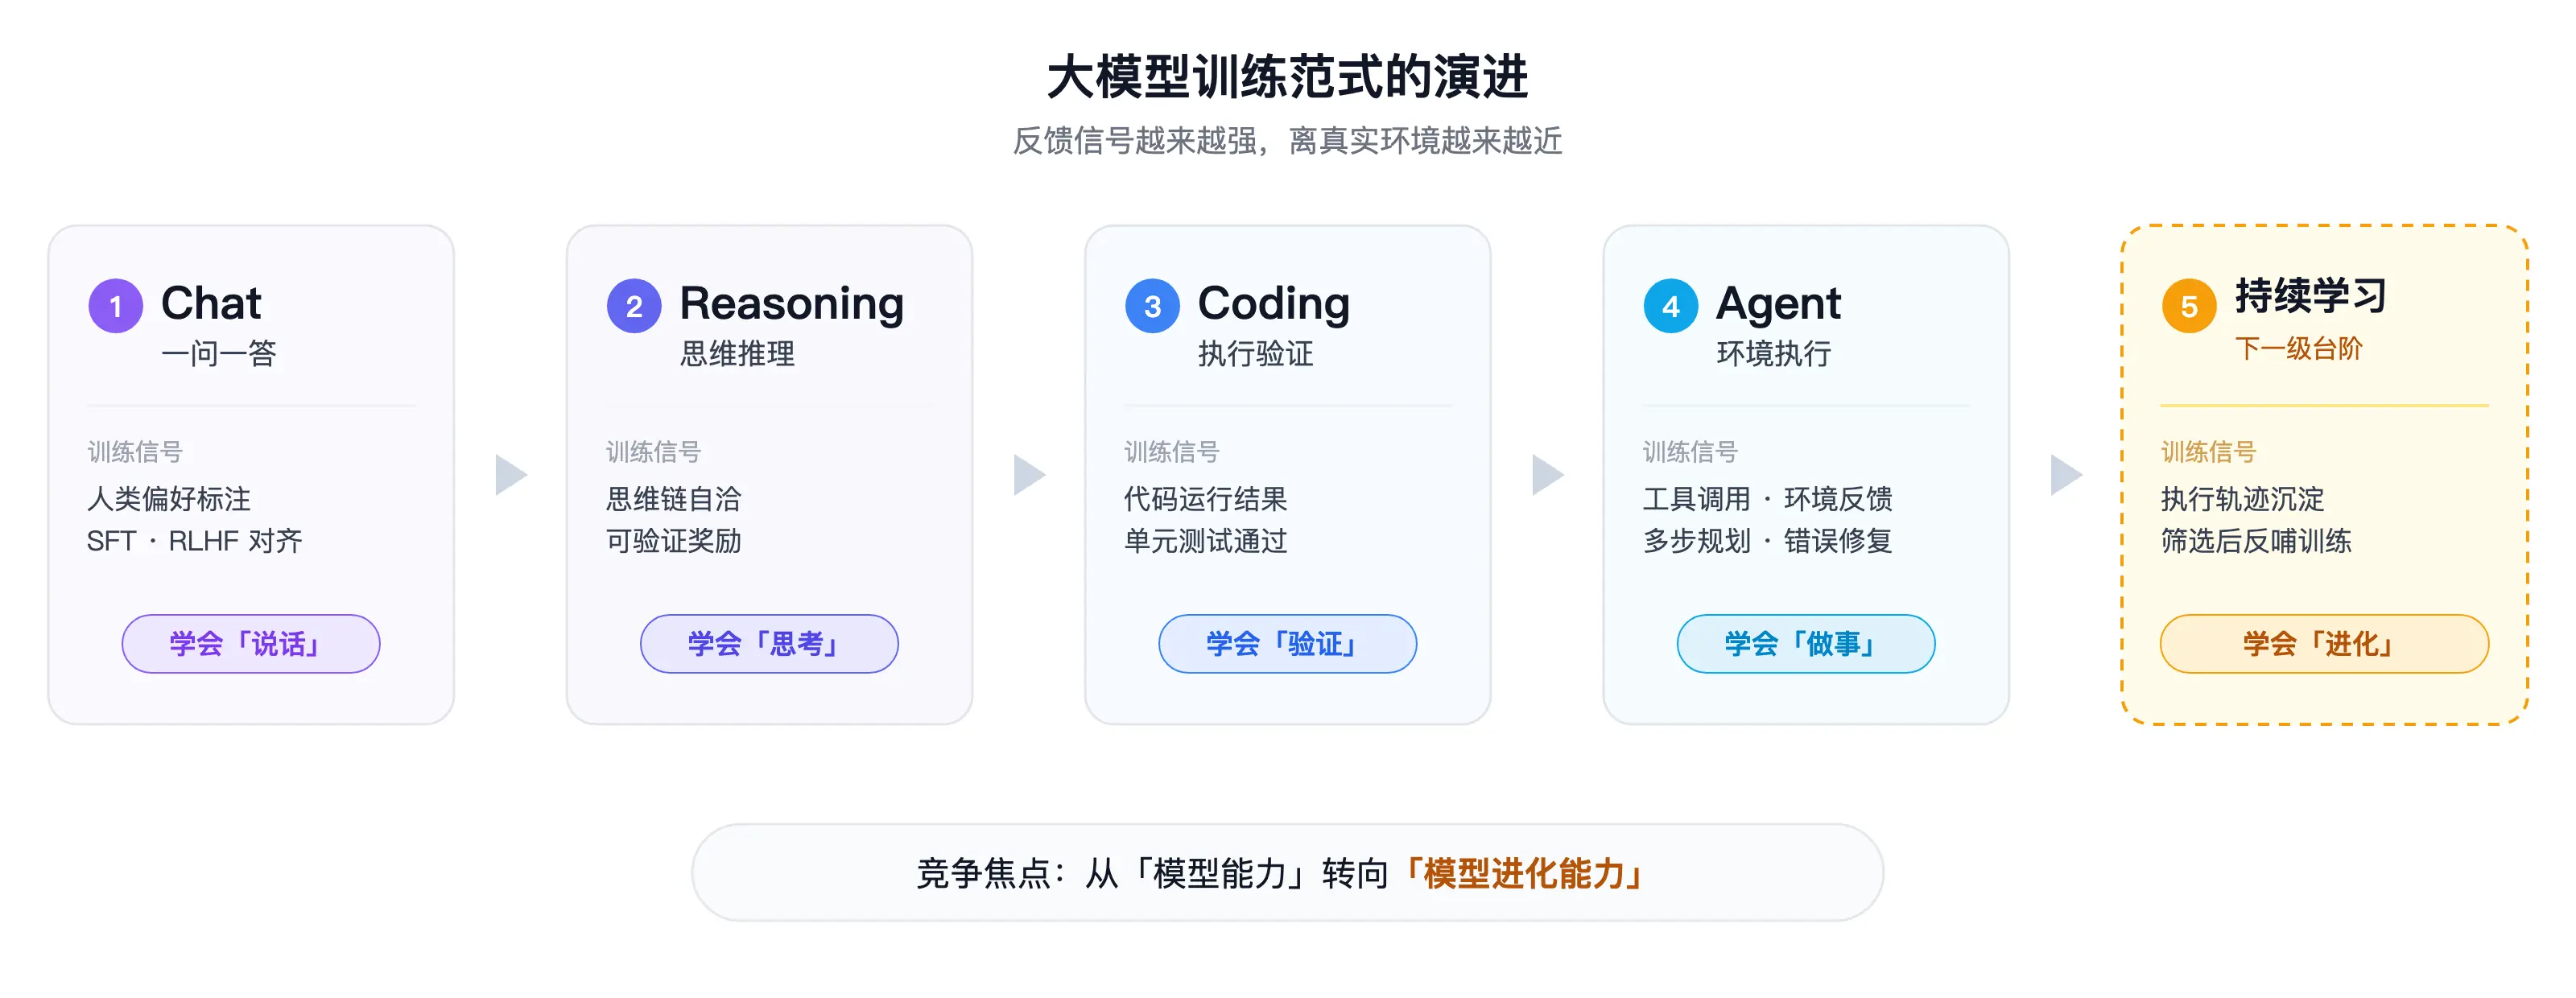The width and height of the screenshot is (2576, 998).
Task: Click the number 2 Reasoning circle badge
Action: pos(634,306)
